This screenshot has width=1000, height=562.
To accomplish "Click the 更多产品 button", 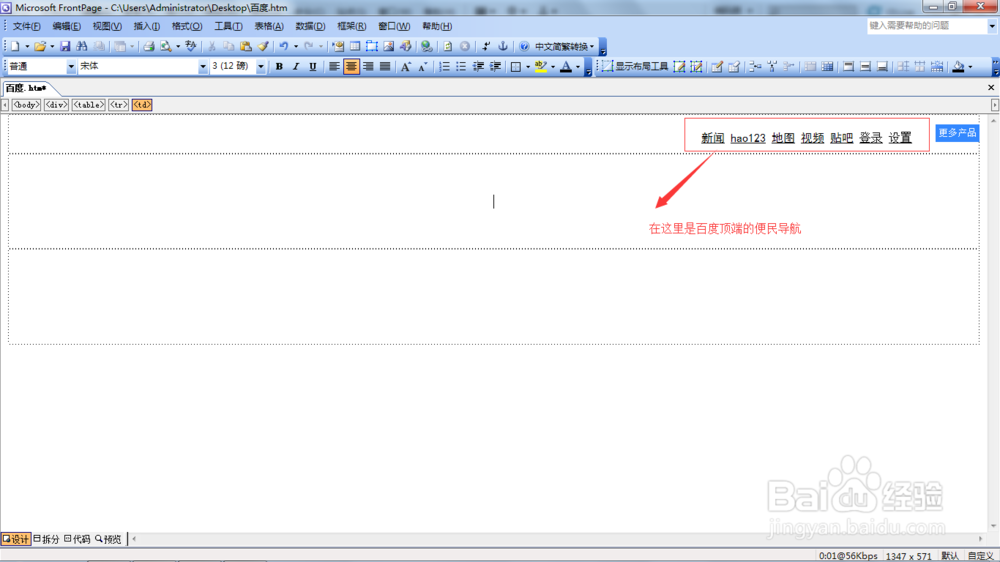I will tap(957, 133).
